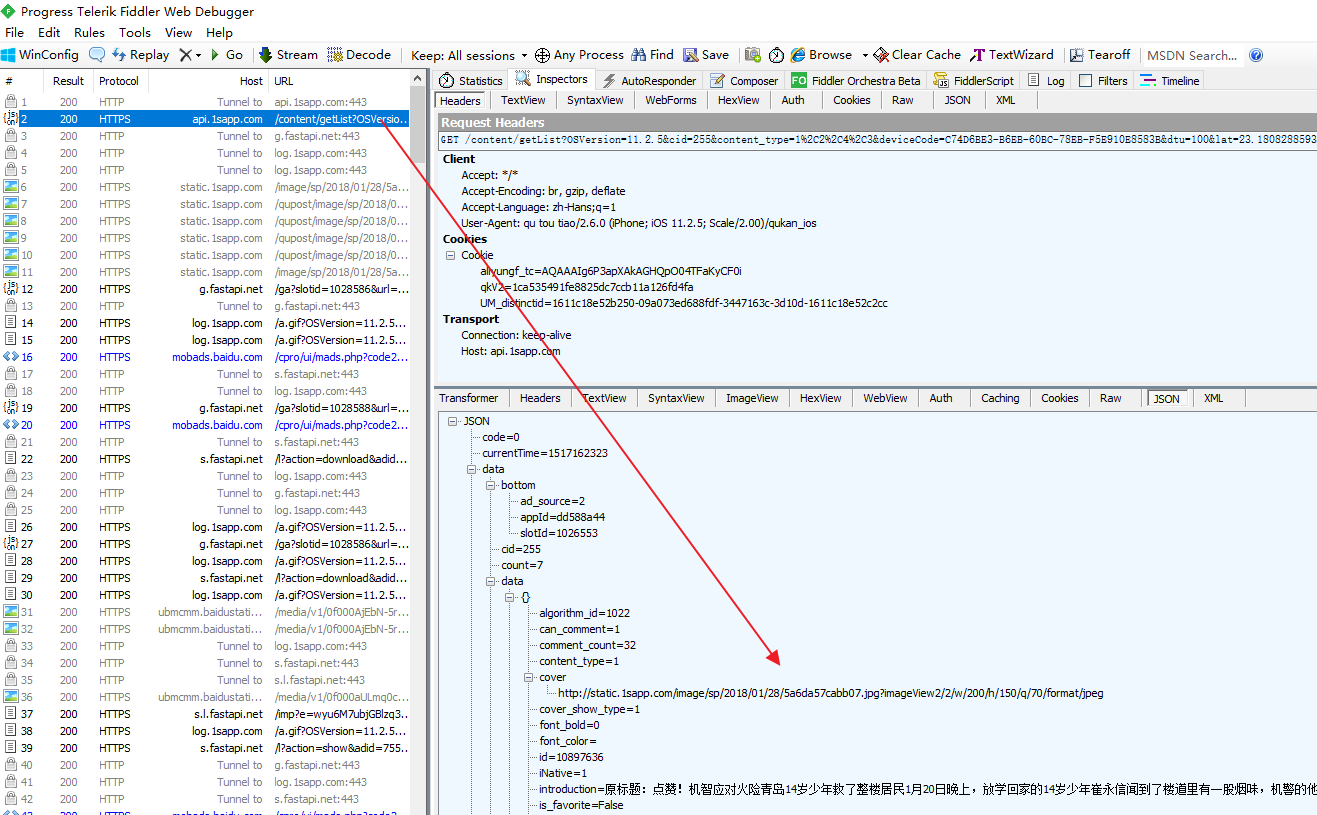Toggle Decode in the toolbar

pos(359,55)
